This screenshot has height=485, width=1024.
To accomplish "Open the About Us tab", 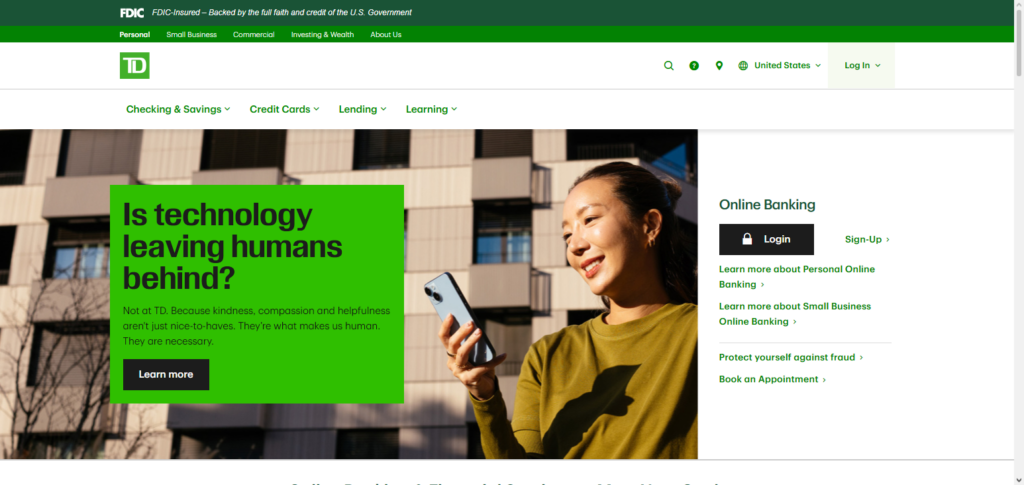I will [x=386, y=35].
